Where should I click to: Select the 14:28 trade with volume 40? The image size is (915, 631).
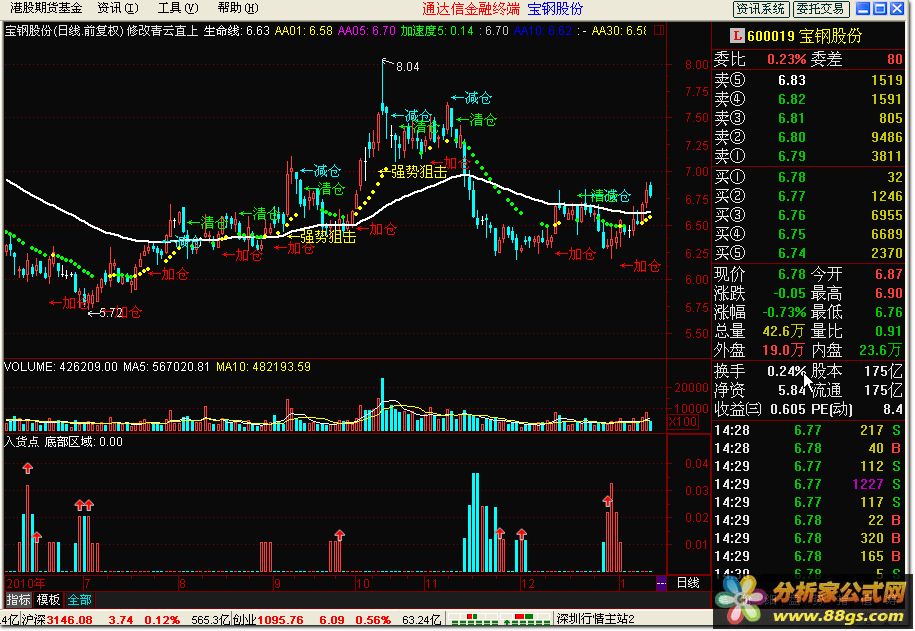click(x=808, y=448)
